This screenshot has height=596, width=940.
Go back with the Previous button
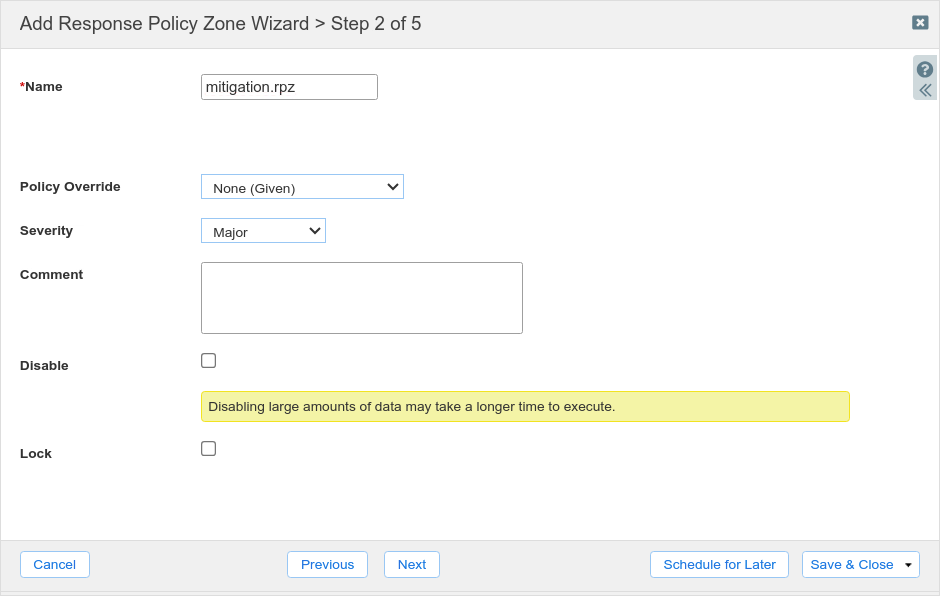tap(327, 565)
